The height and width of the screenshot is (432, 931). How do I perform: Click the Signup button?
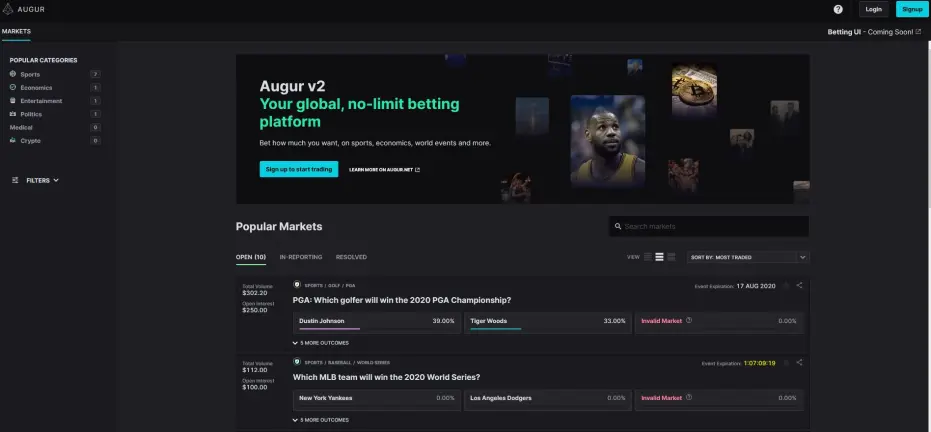pos(912,9)
